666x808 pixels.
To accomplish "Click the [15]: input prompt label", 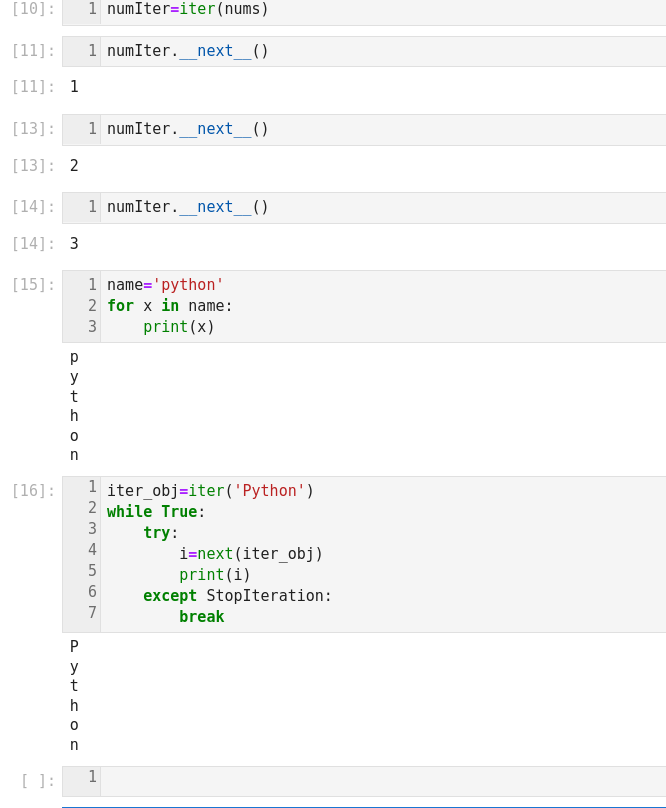I will 33,285.
